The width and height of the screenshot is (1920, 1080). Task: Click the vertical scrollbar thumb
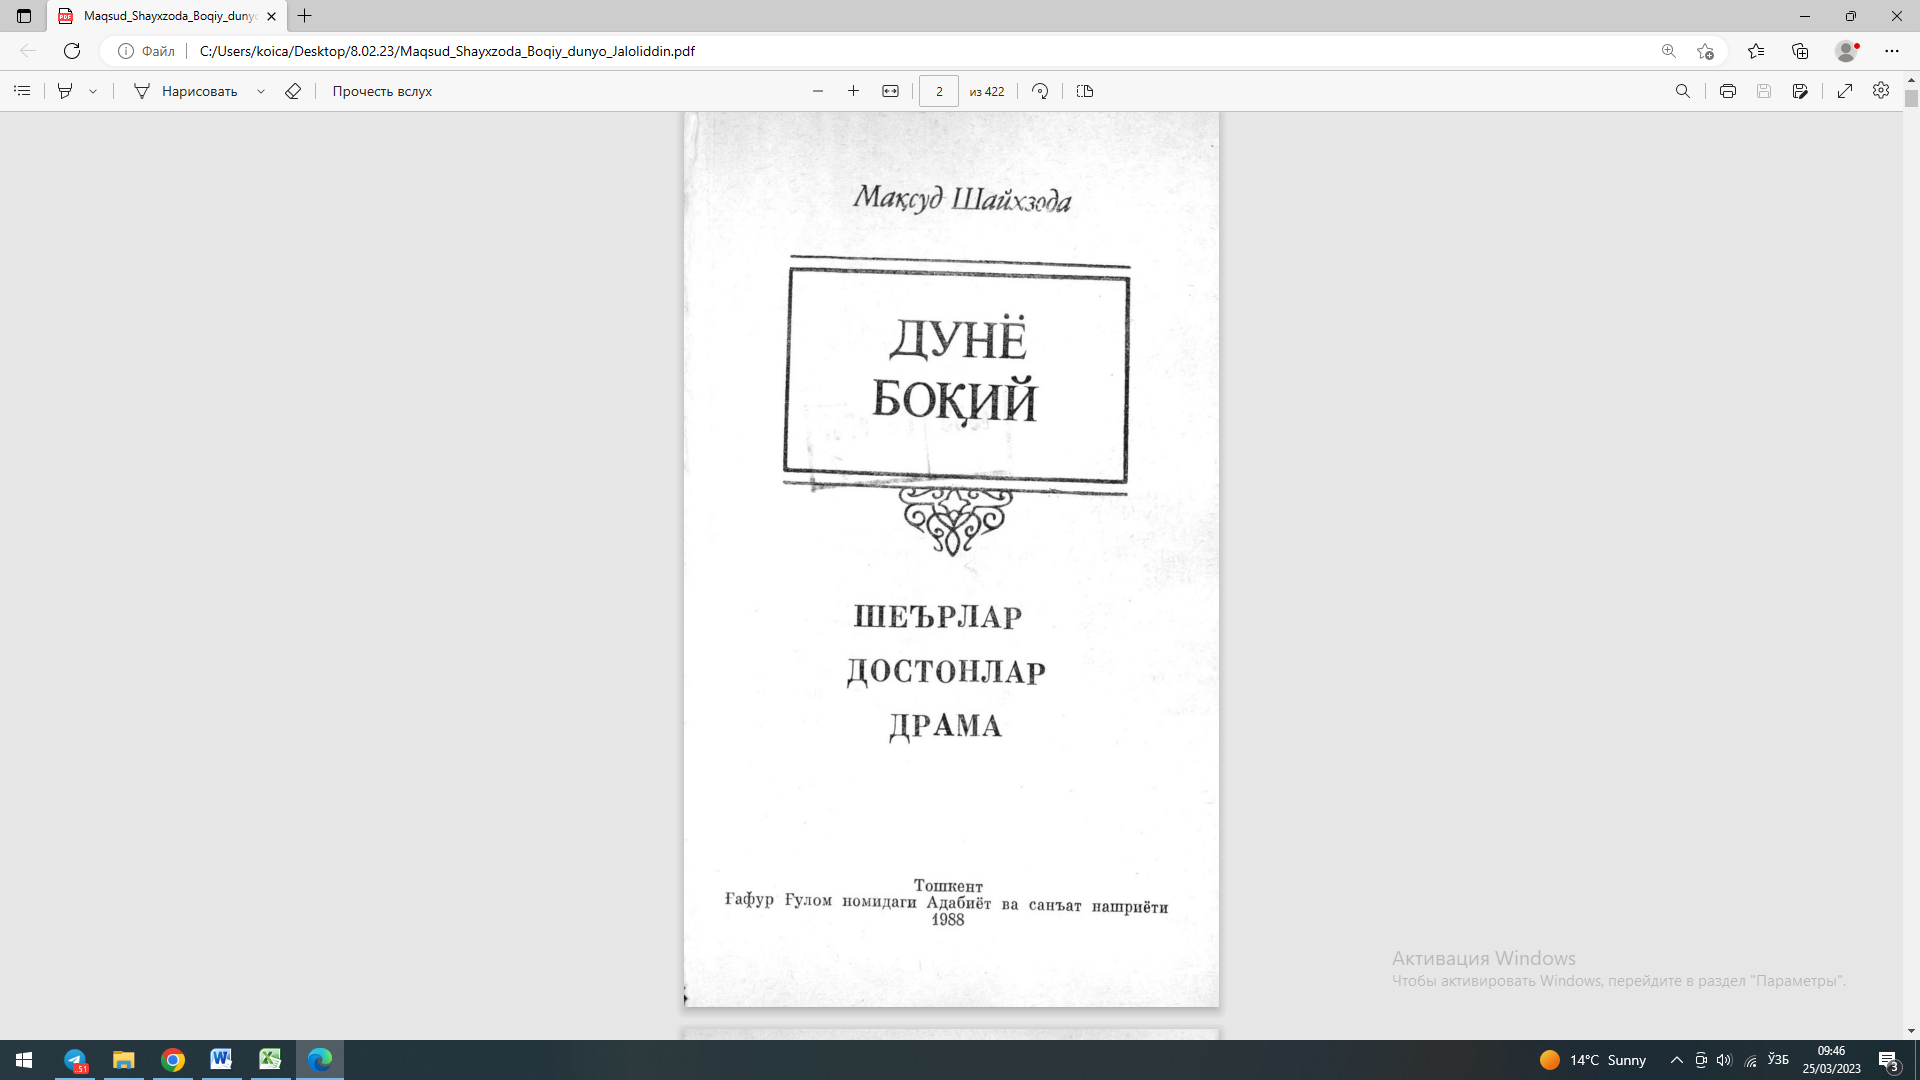(x=1911, y=98)
